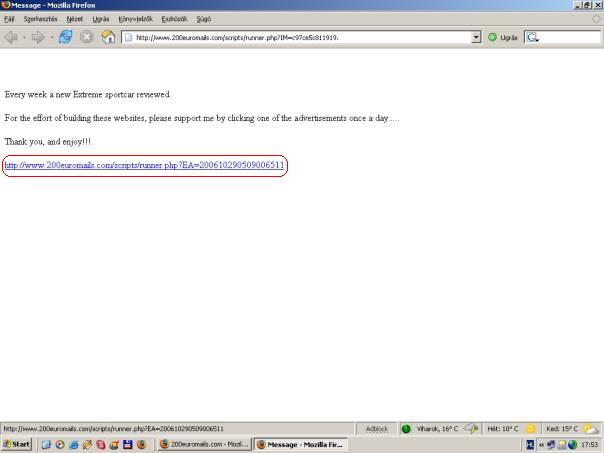Screen dimensions: 604x453
Task: Reload the current page
Action: pyautogui.click(x=65, y=37)
